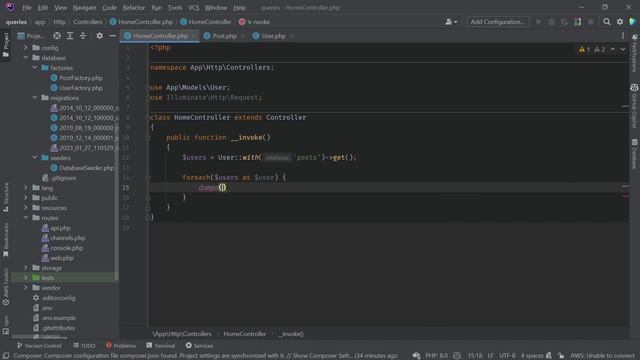Open the GitHub Copilot side panel
This screenshot has height=360, width=640.
[x=634, y=106]
